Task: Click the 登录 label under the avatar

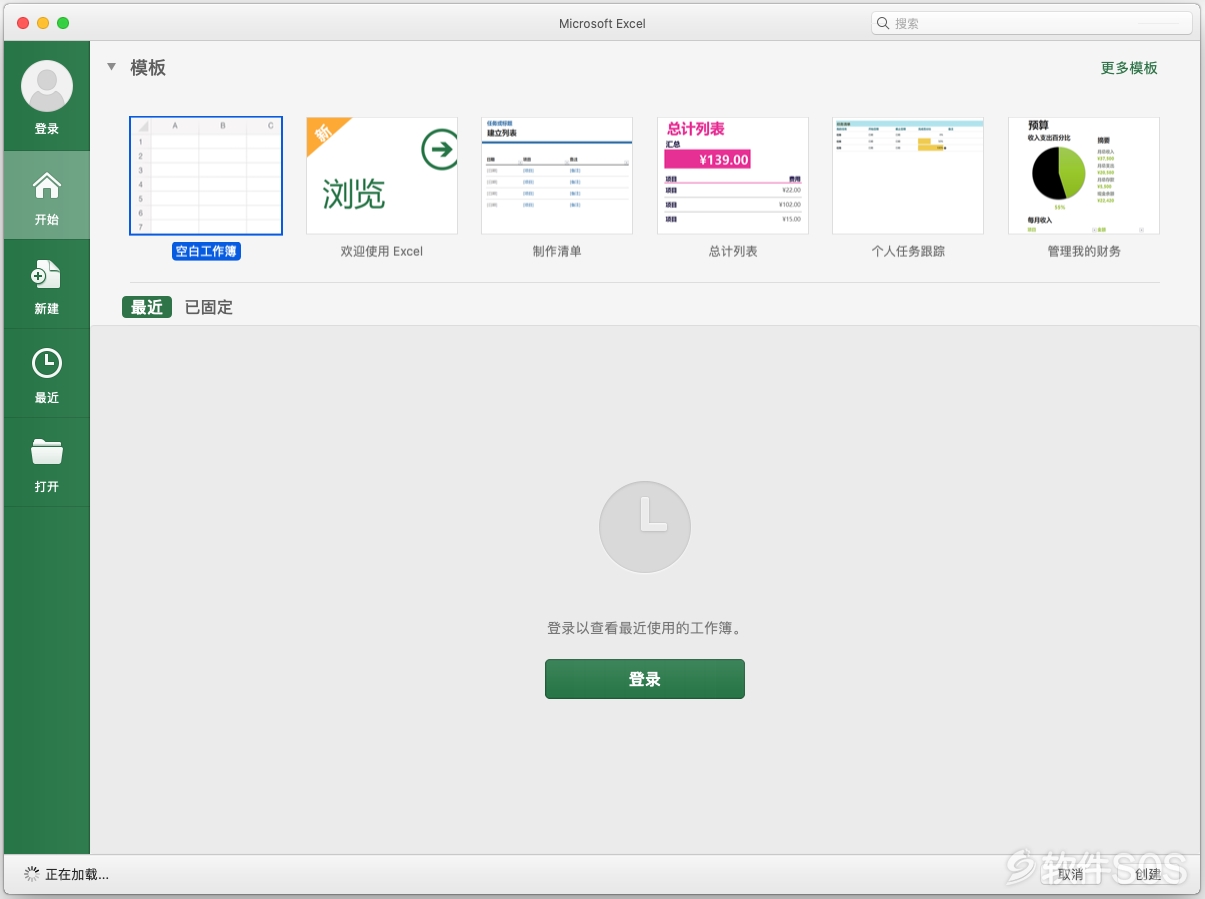Action: tap(47, 129)
